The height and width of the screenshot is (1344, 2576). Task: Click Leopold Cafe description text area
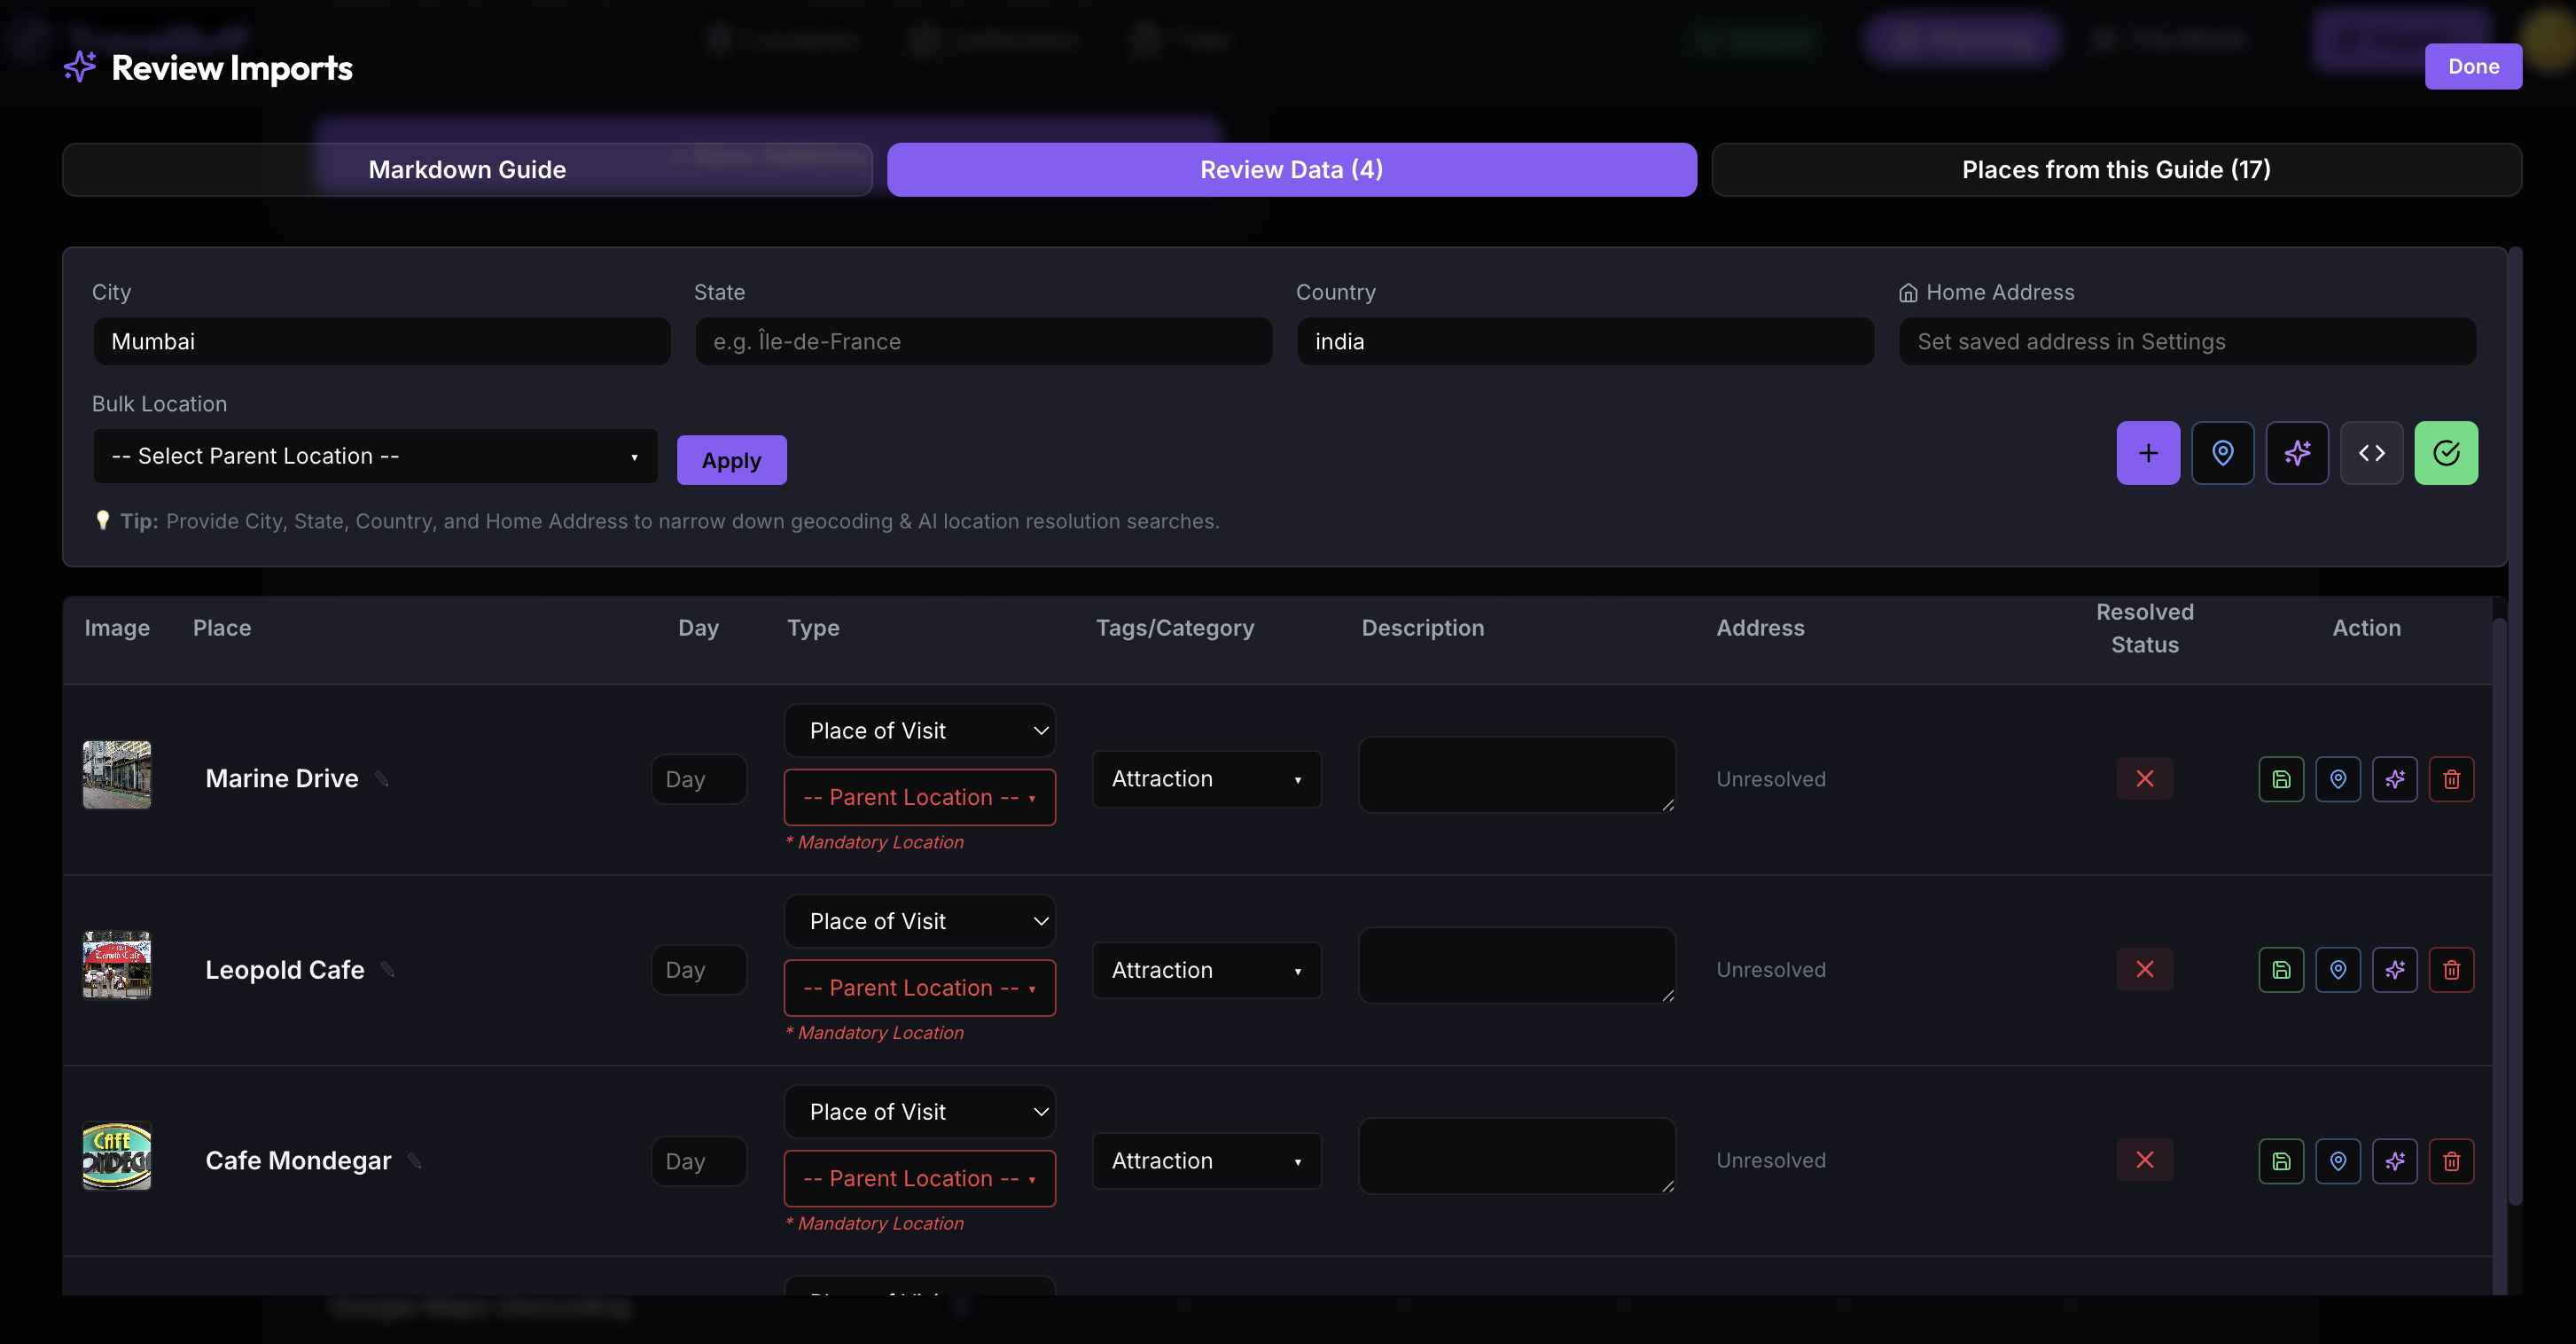(x=1517, y=965)
